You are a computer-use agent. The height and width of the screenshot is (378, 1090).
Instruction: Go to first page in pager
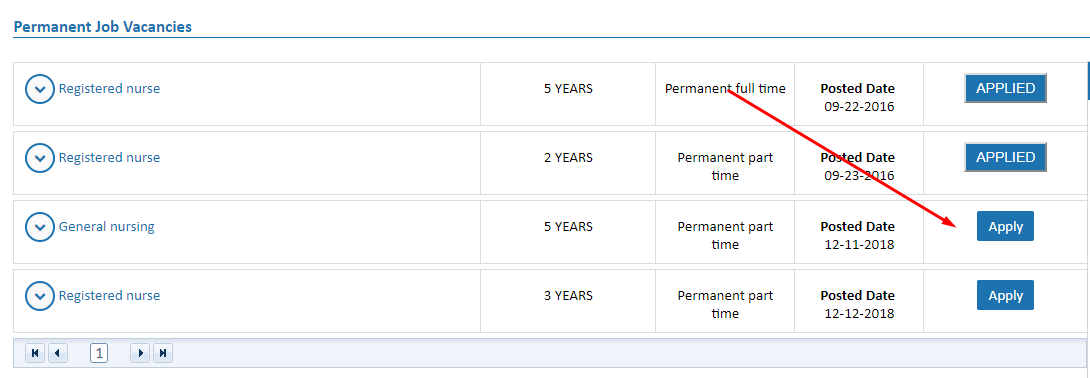(x=35, y=354)
